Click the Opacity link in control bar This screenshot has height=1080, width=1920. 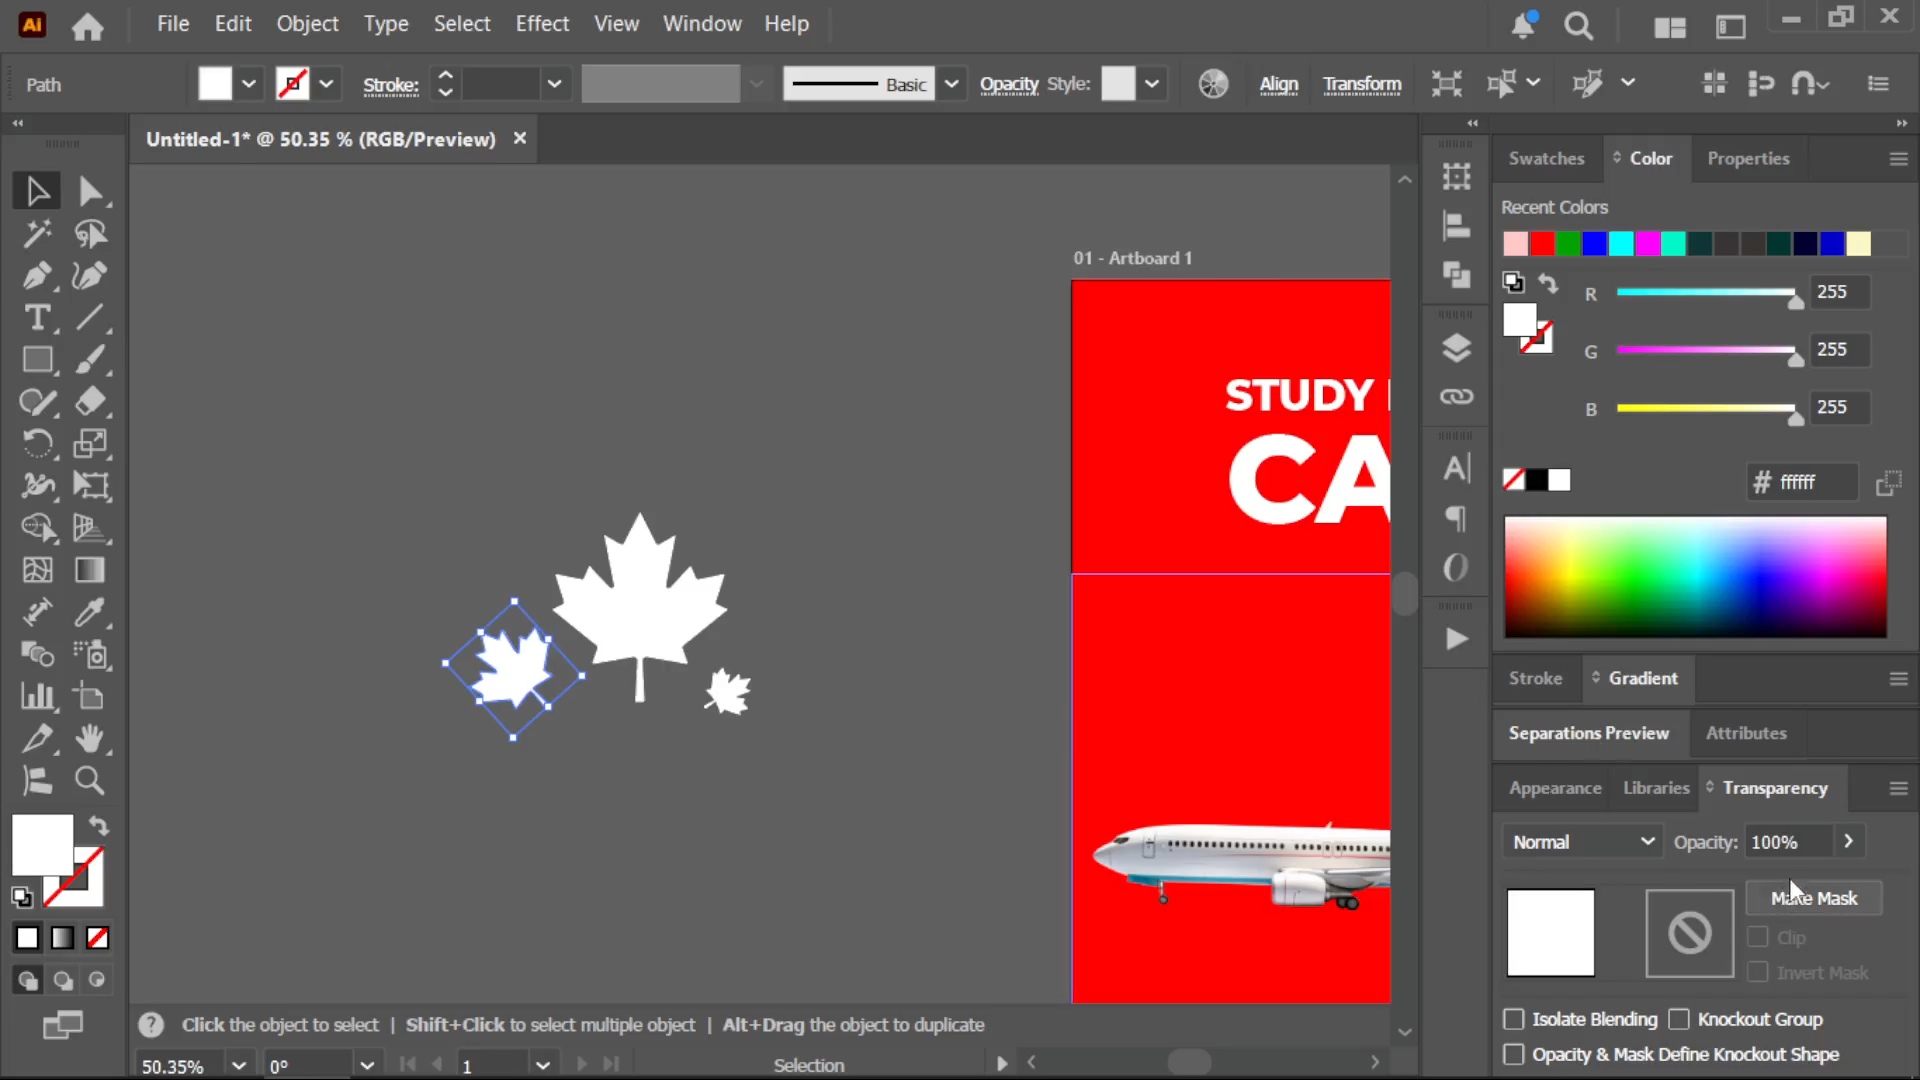(x=1009, y=85)
